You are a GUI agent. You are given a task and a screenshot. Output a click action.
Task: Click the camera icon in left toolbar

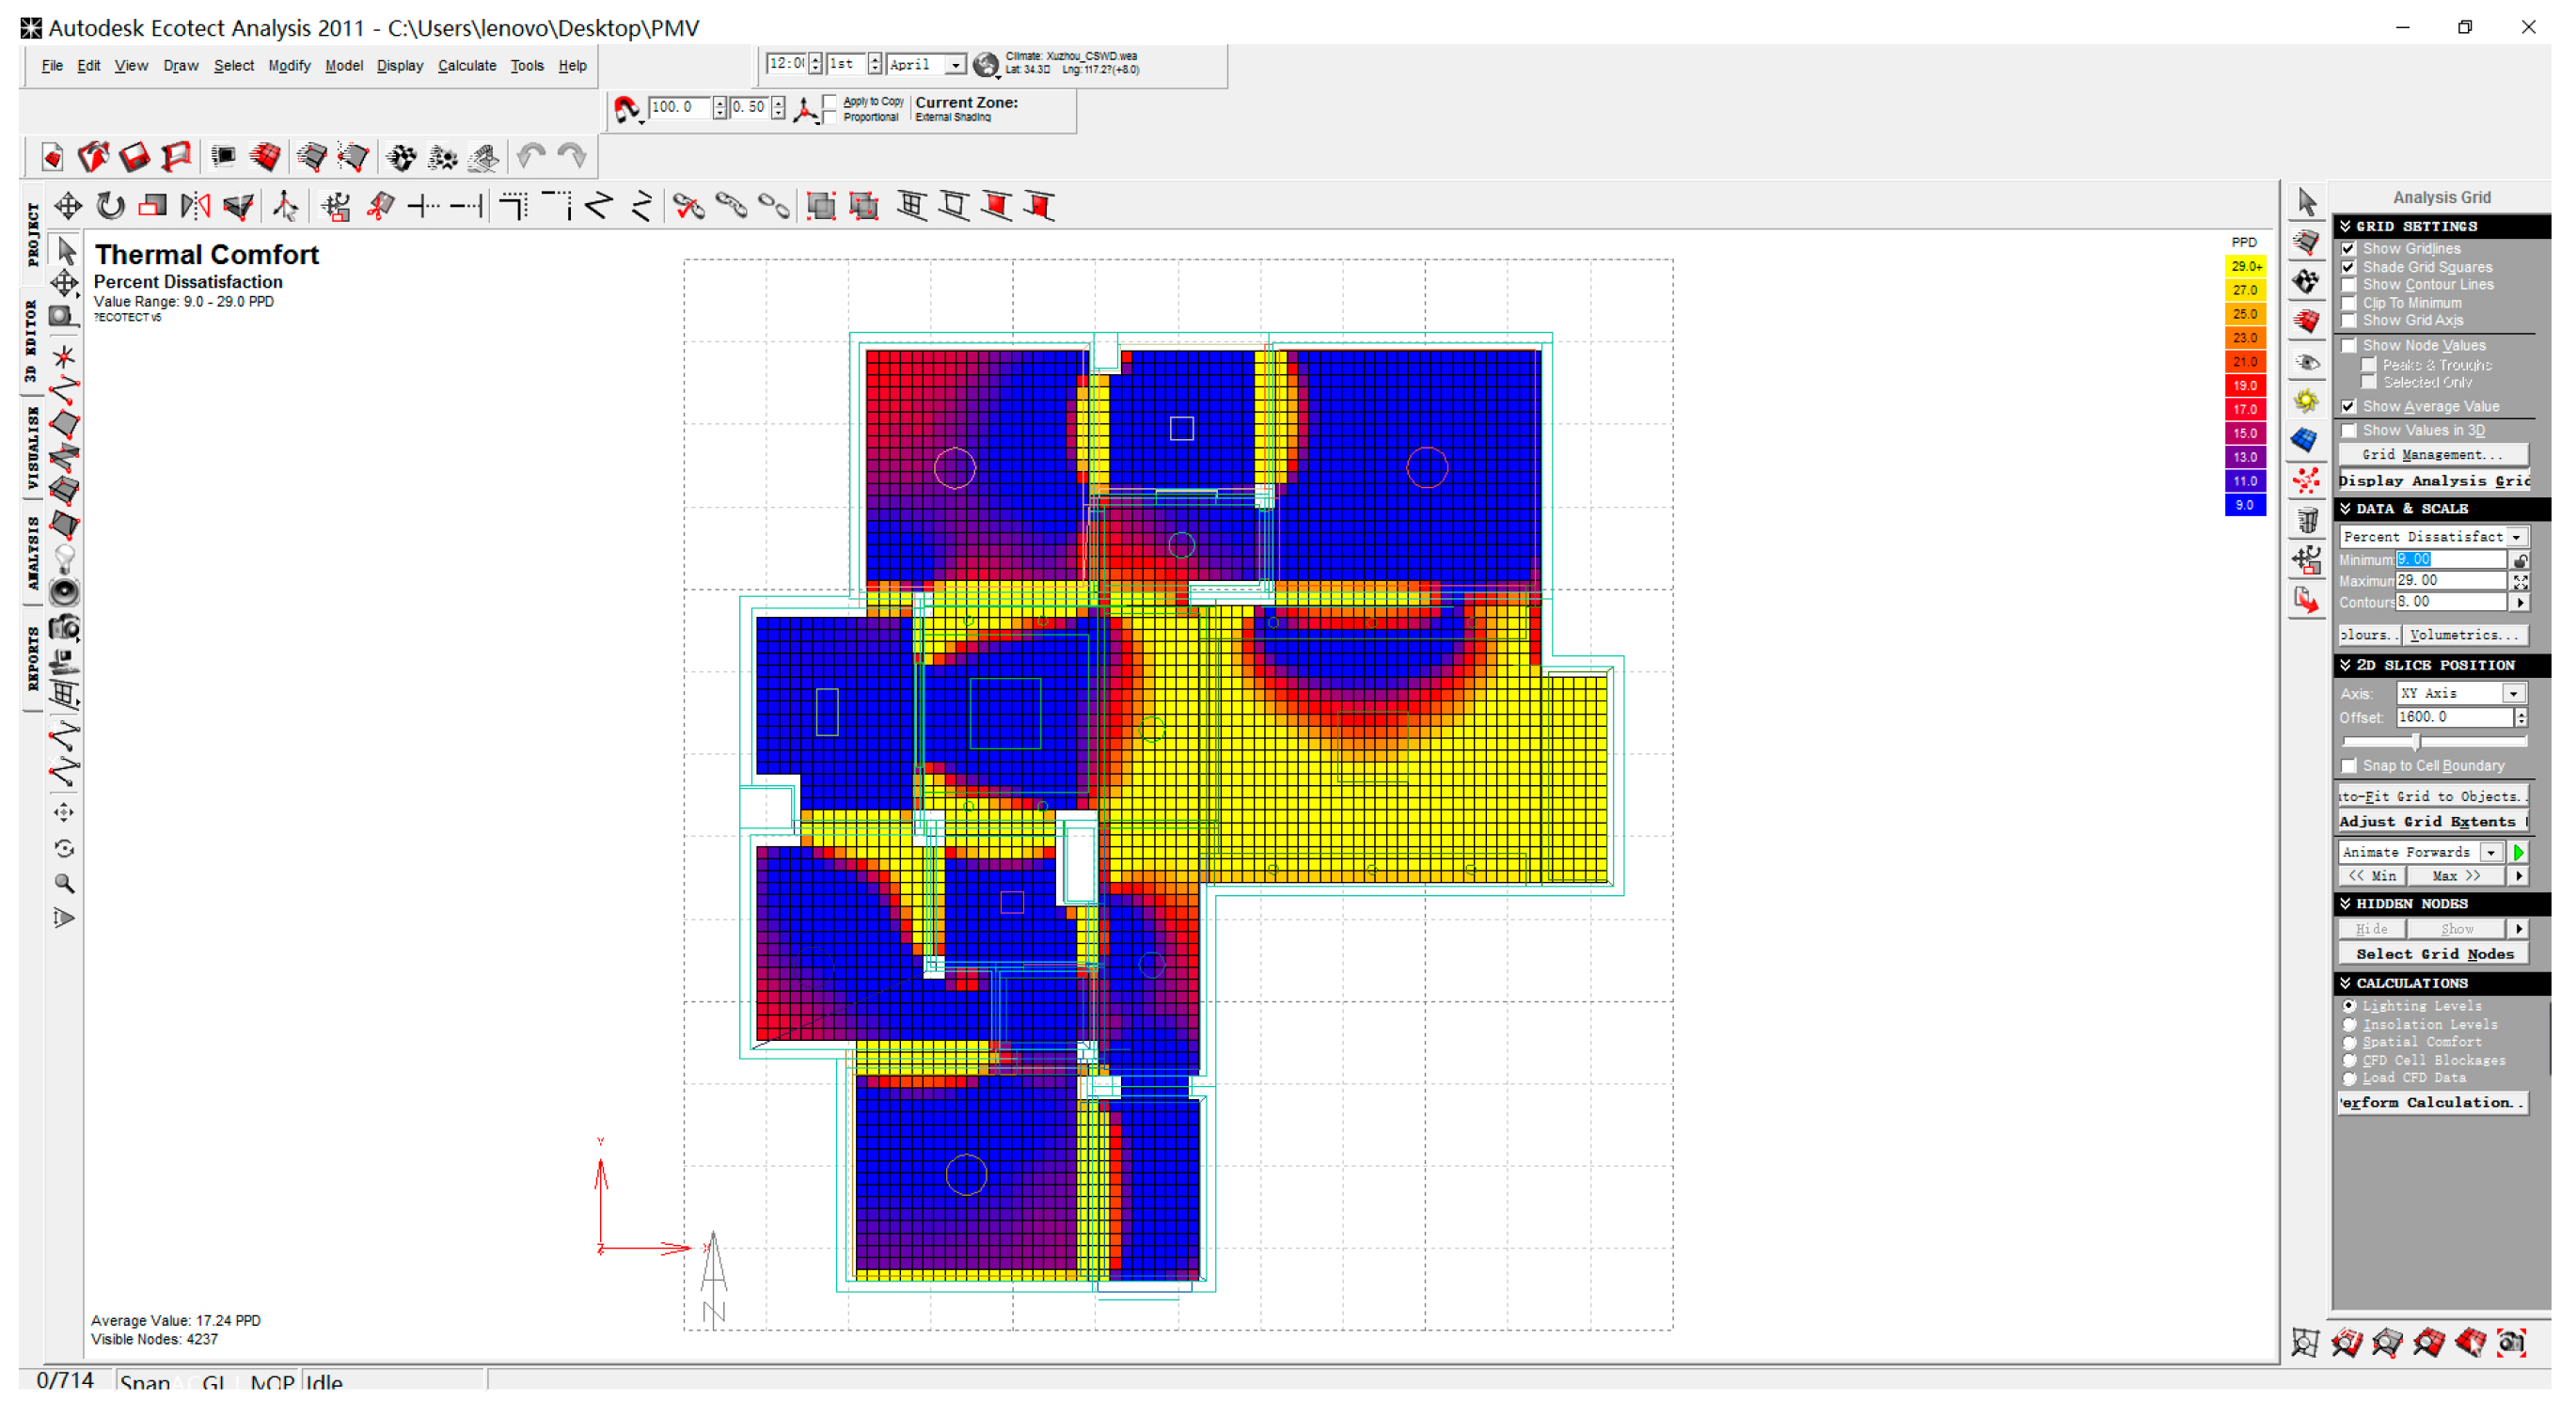65,628
